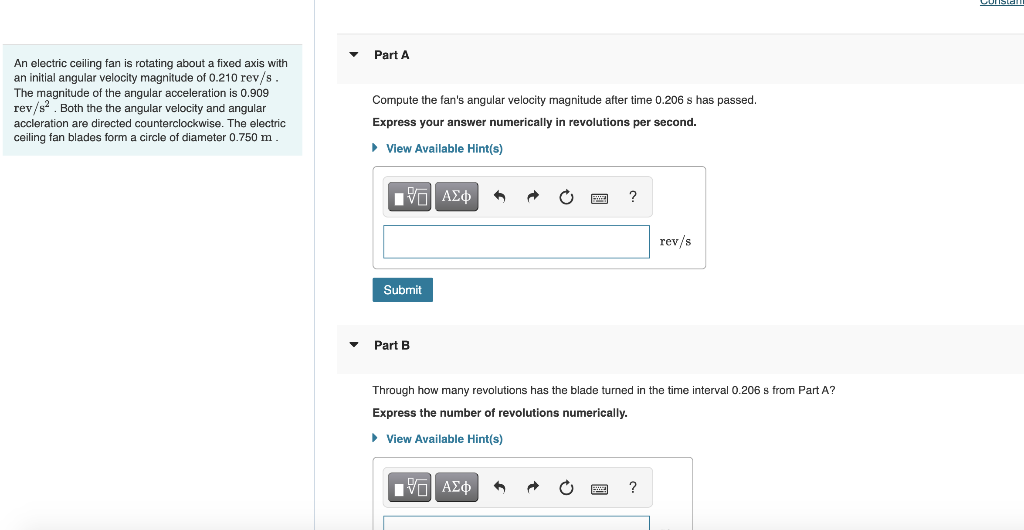Open Greek symbols palette in Part B

(456, 487)
